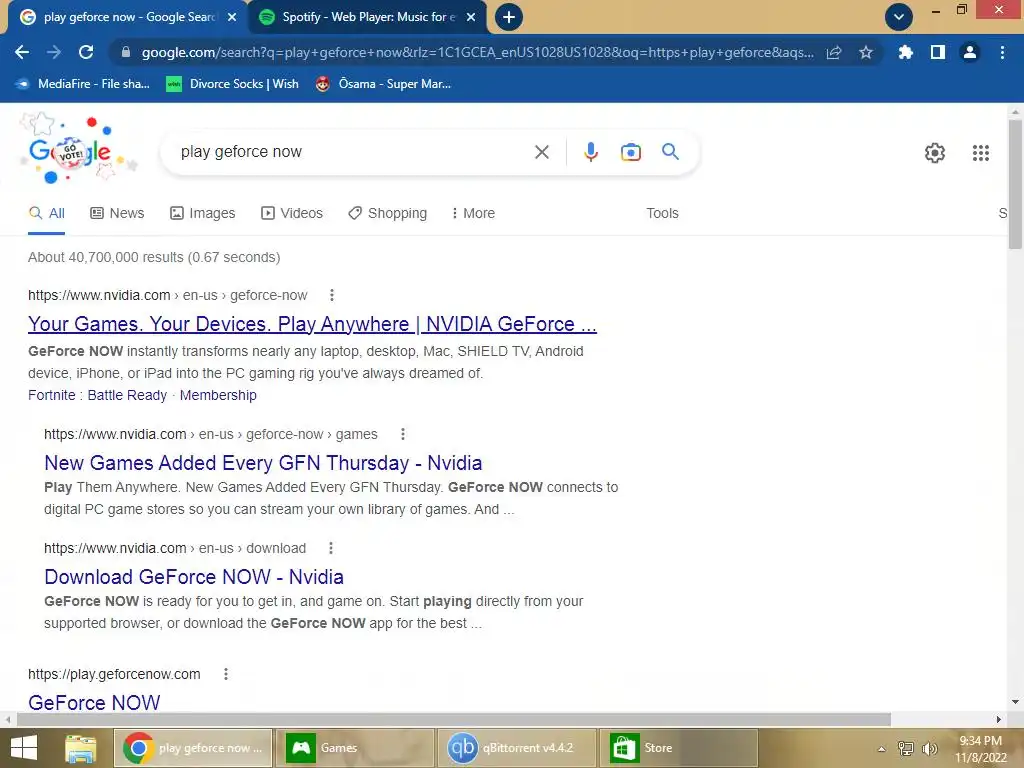Open the Ōsama Super Mario bookmark
The width and height of the screenshot is (1024, 768).
point(383,84)
